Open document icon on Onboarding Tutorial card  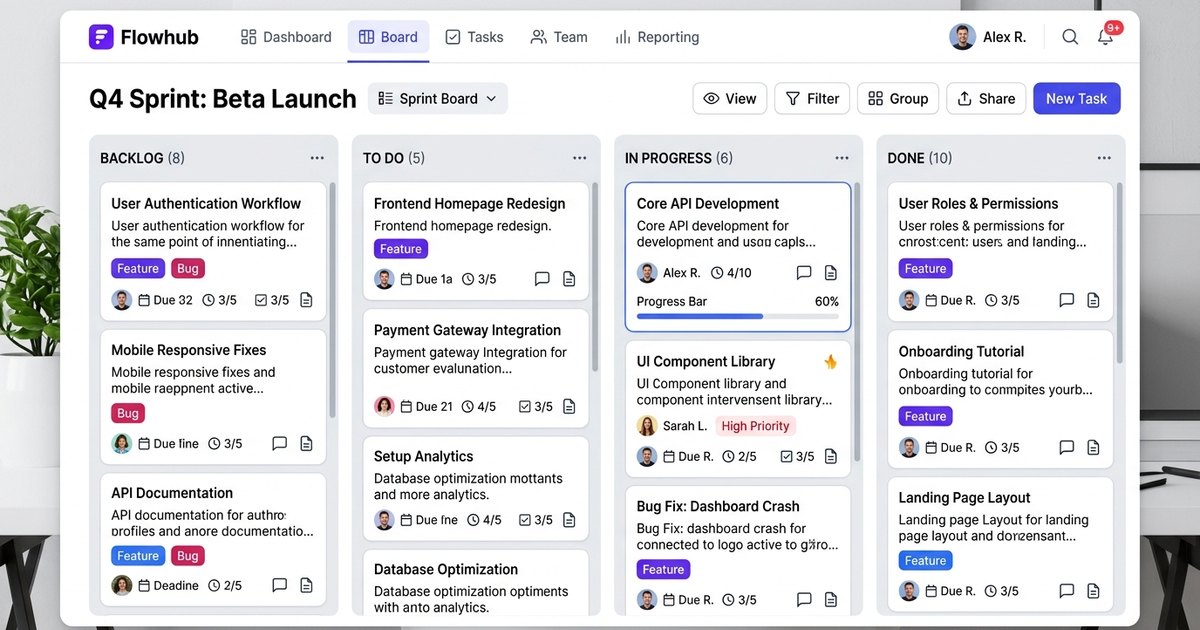click(1094, 448)
